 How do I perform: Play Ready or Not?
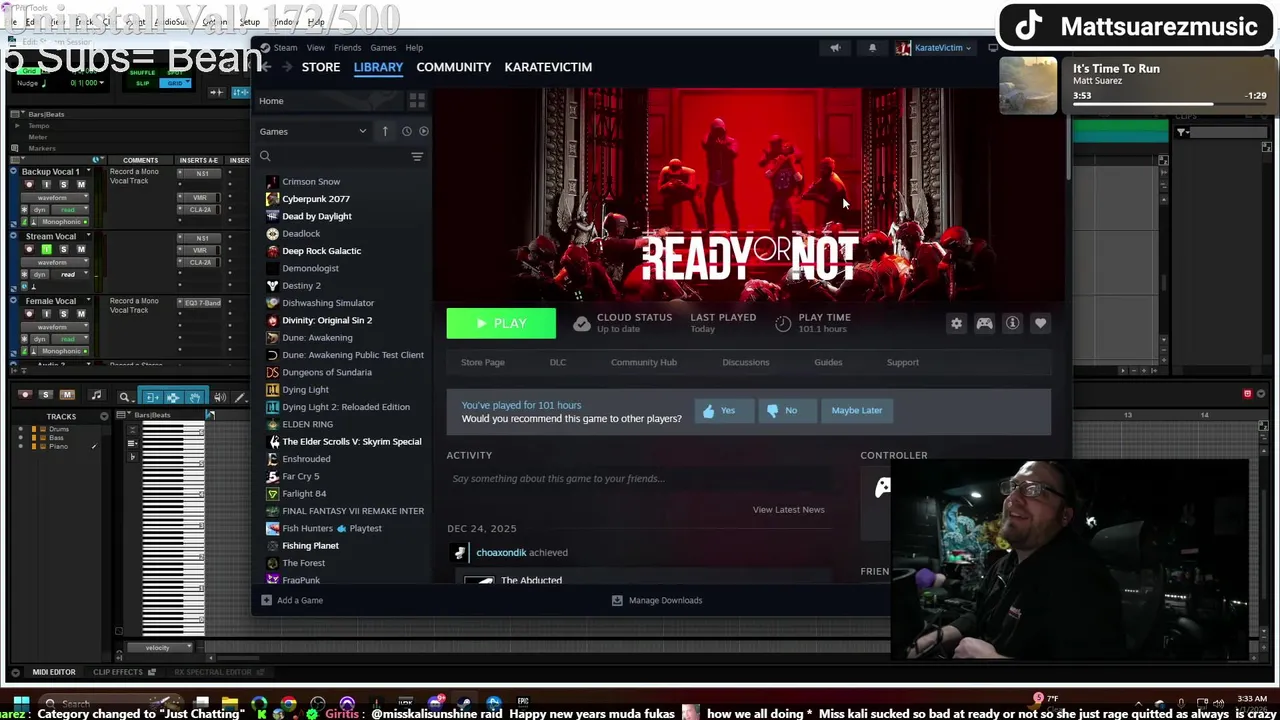pos(501,323)
